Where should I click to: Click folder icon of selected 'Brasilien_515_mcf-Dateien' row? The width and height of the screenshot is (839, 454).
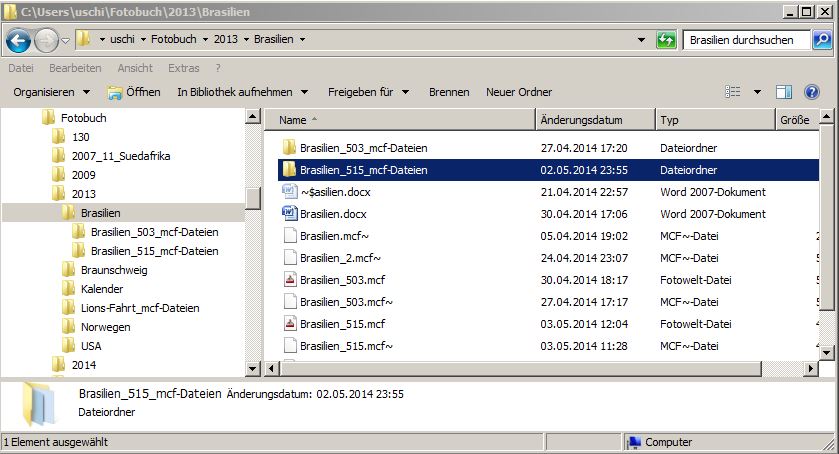(x=289, y=170)
